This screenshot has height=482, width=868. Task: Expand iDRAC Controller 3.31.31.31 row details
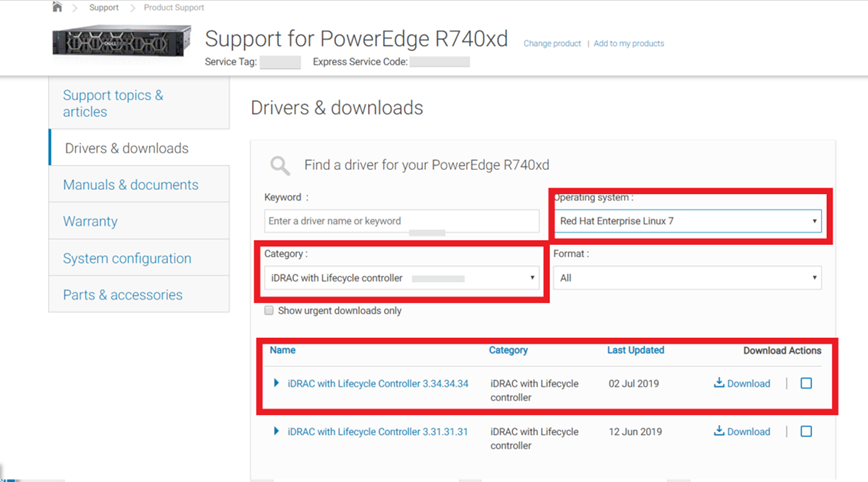tap(276, 431)
